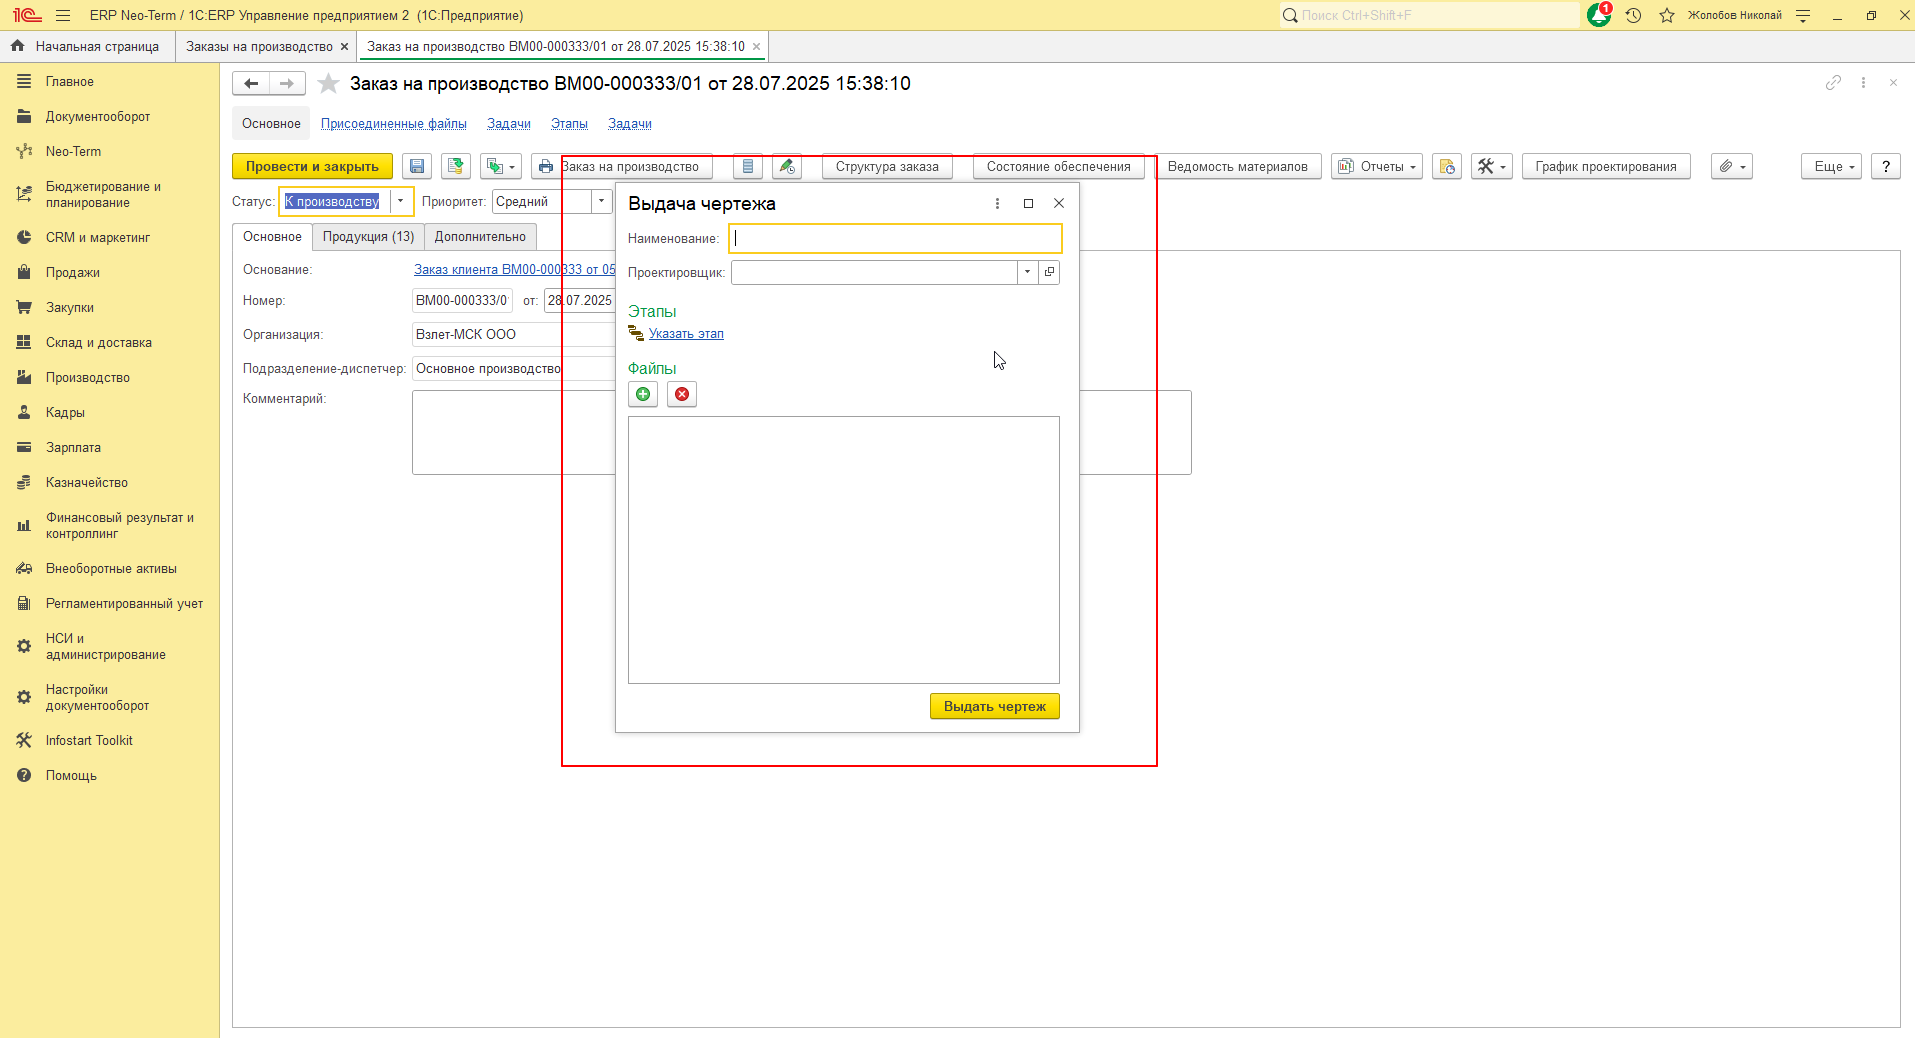
Task: Click the Выдать чертеж button
Action: click(x=995, y=706)
